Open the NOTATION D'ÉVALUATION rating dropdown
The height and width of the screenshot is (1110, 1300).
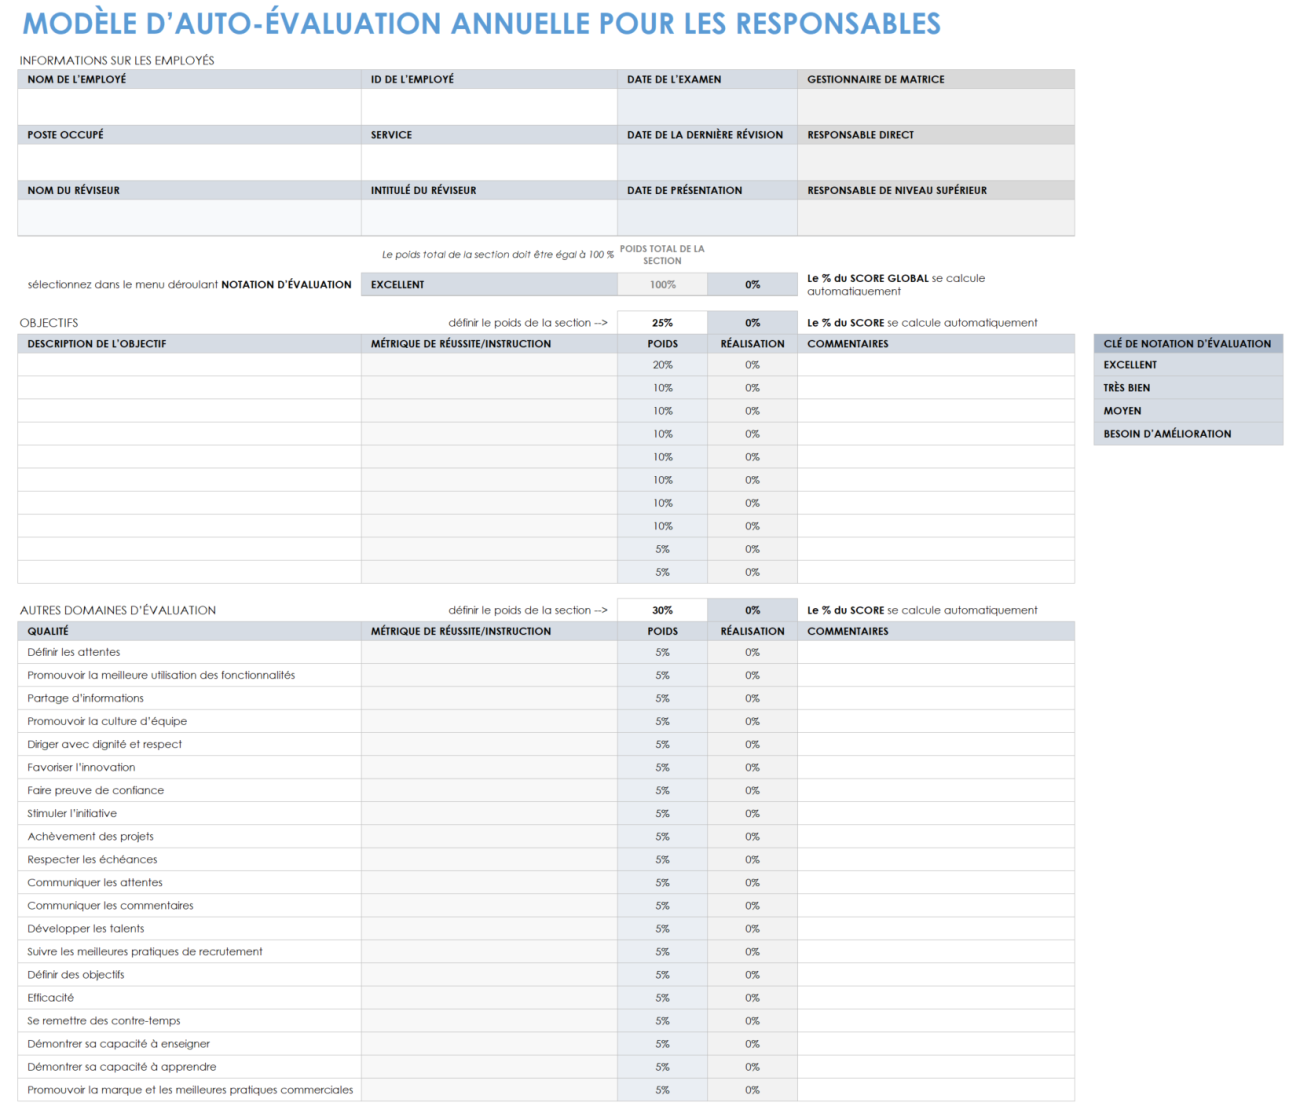[x=489, y=284]
